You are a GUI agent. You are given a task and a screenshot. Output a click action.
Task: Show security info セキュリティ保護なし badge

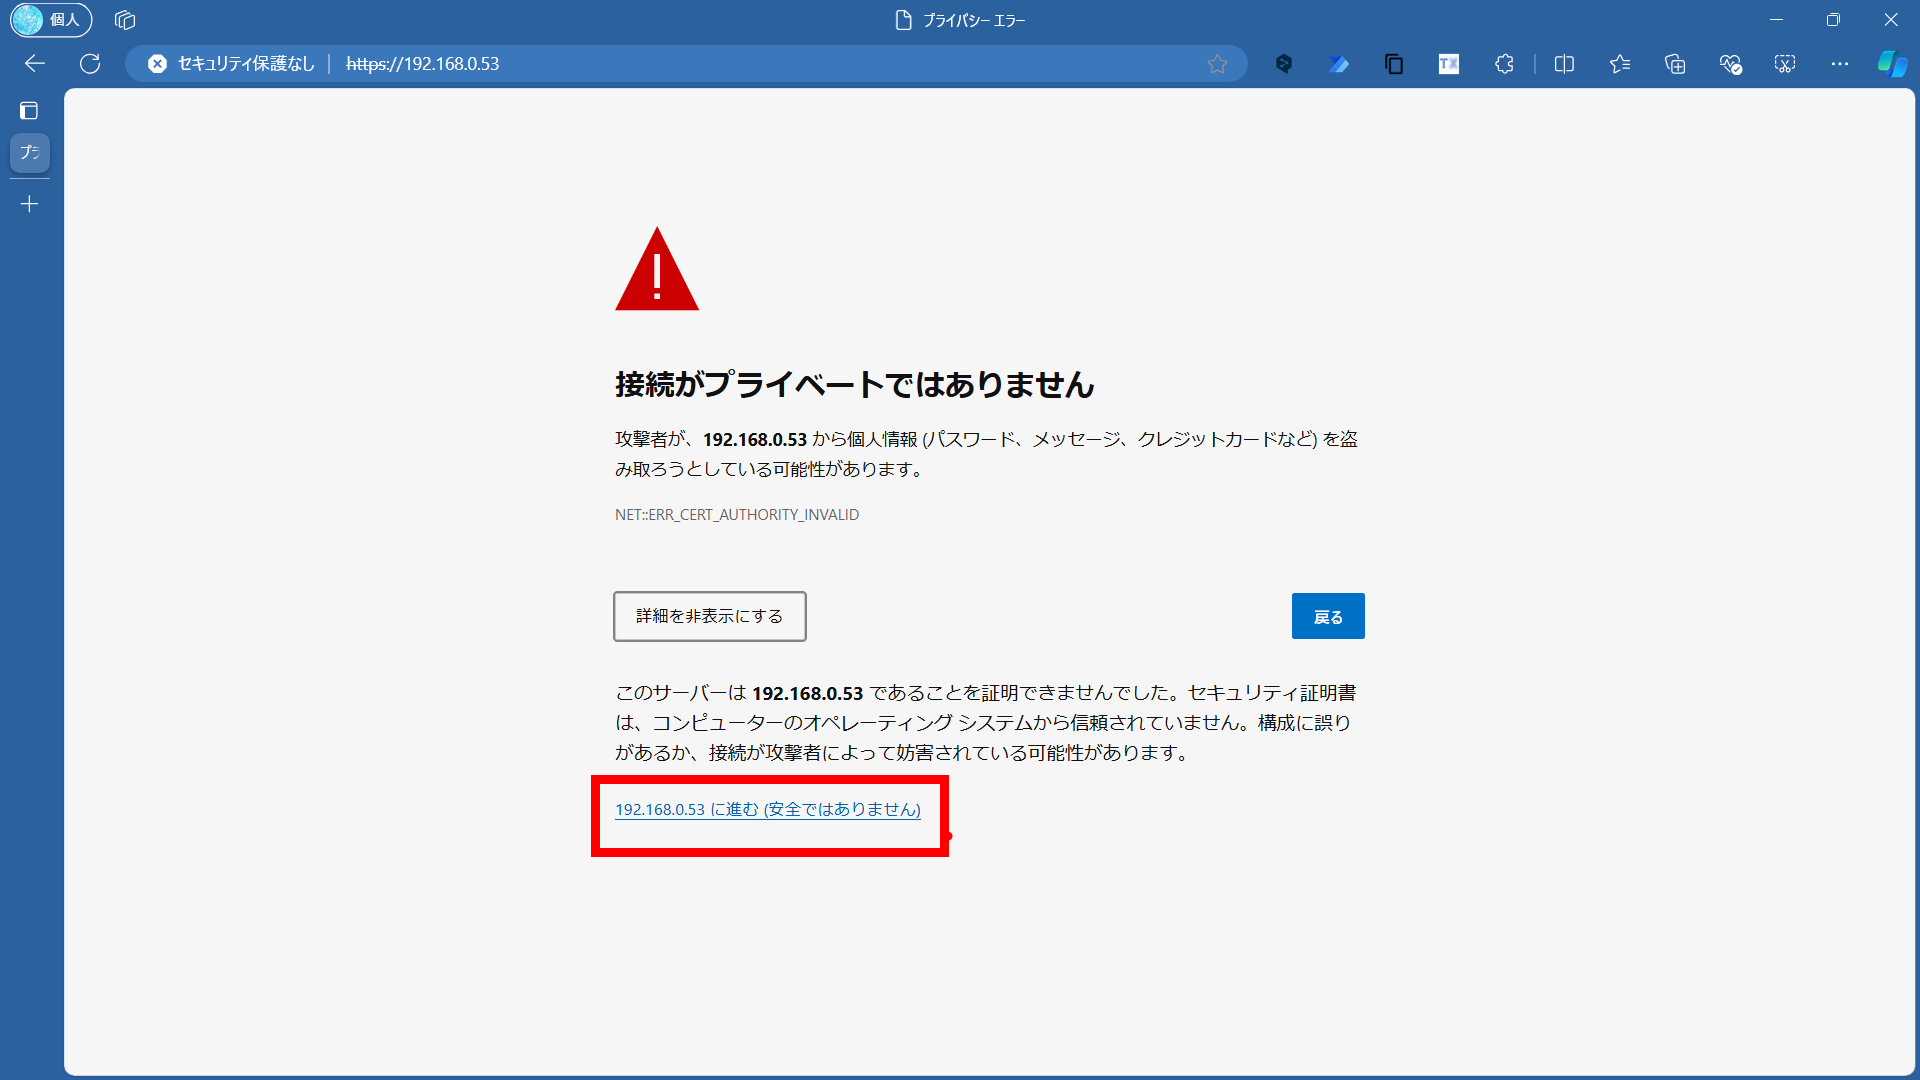232,64
